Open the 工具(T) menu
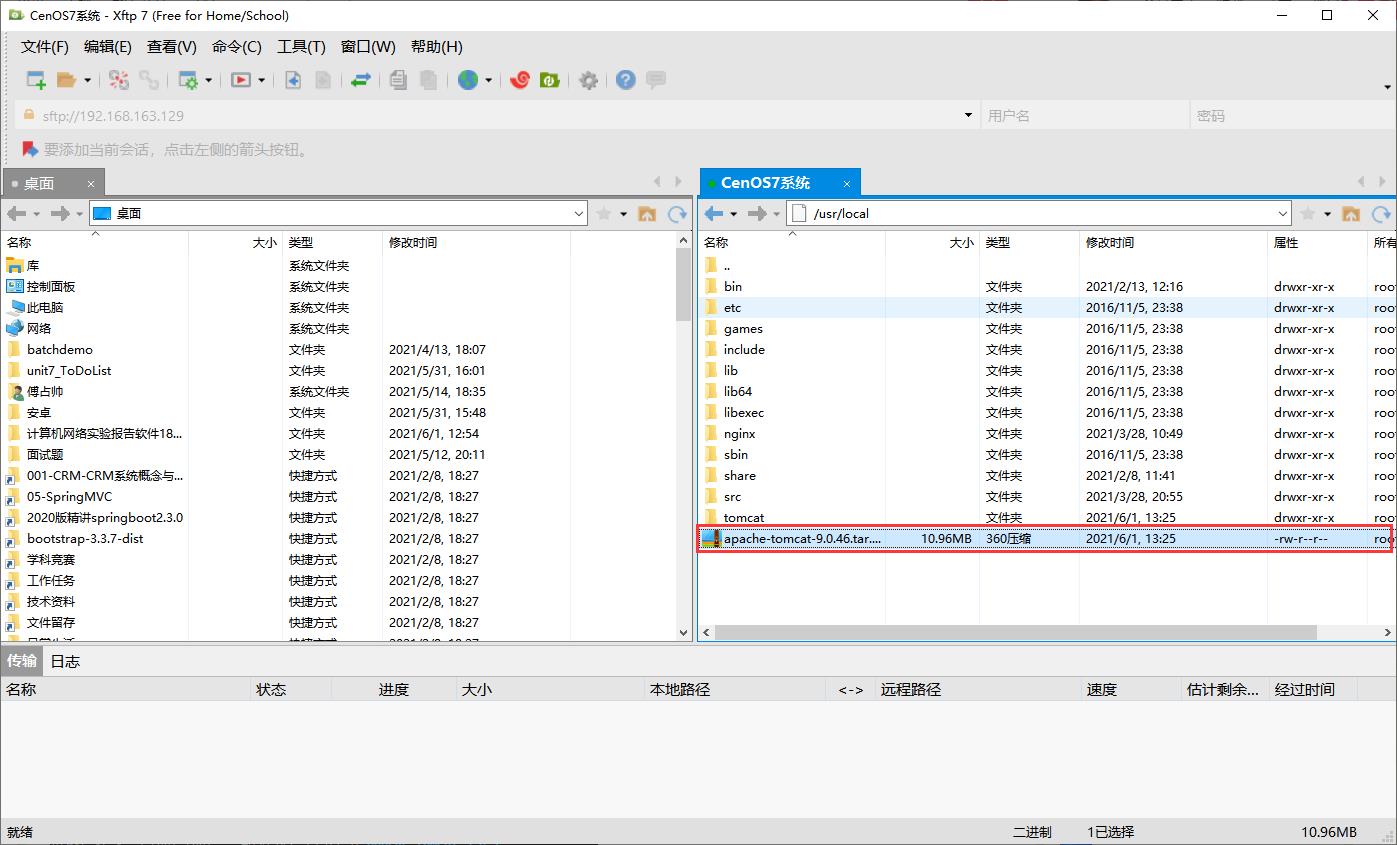 point(301,47)
